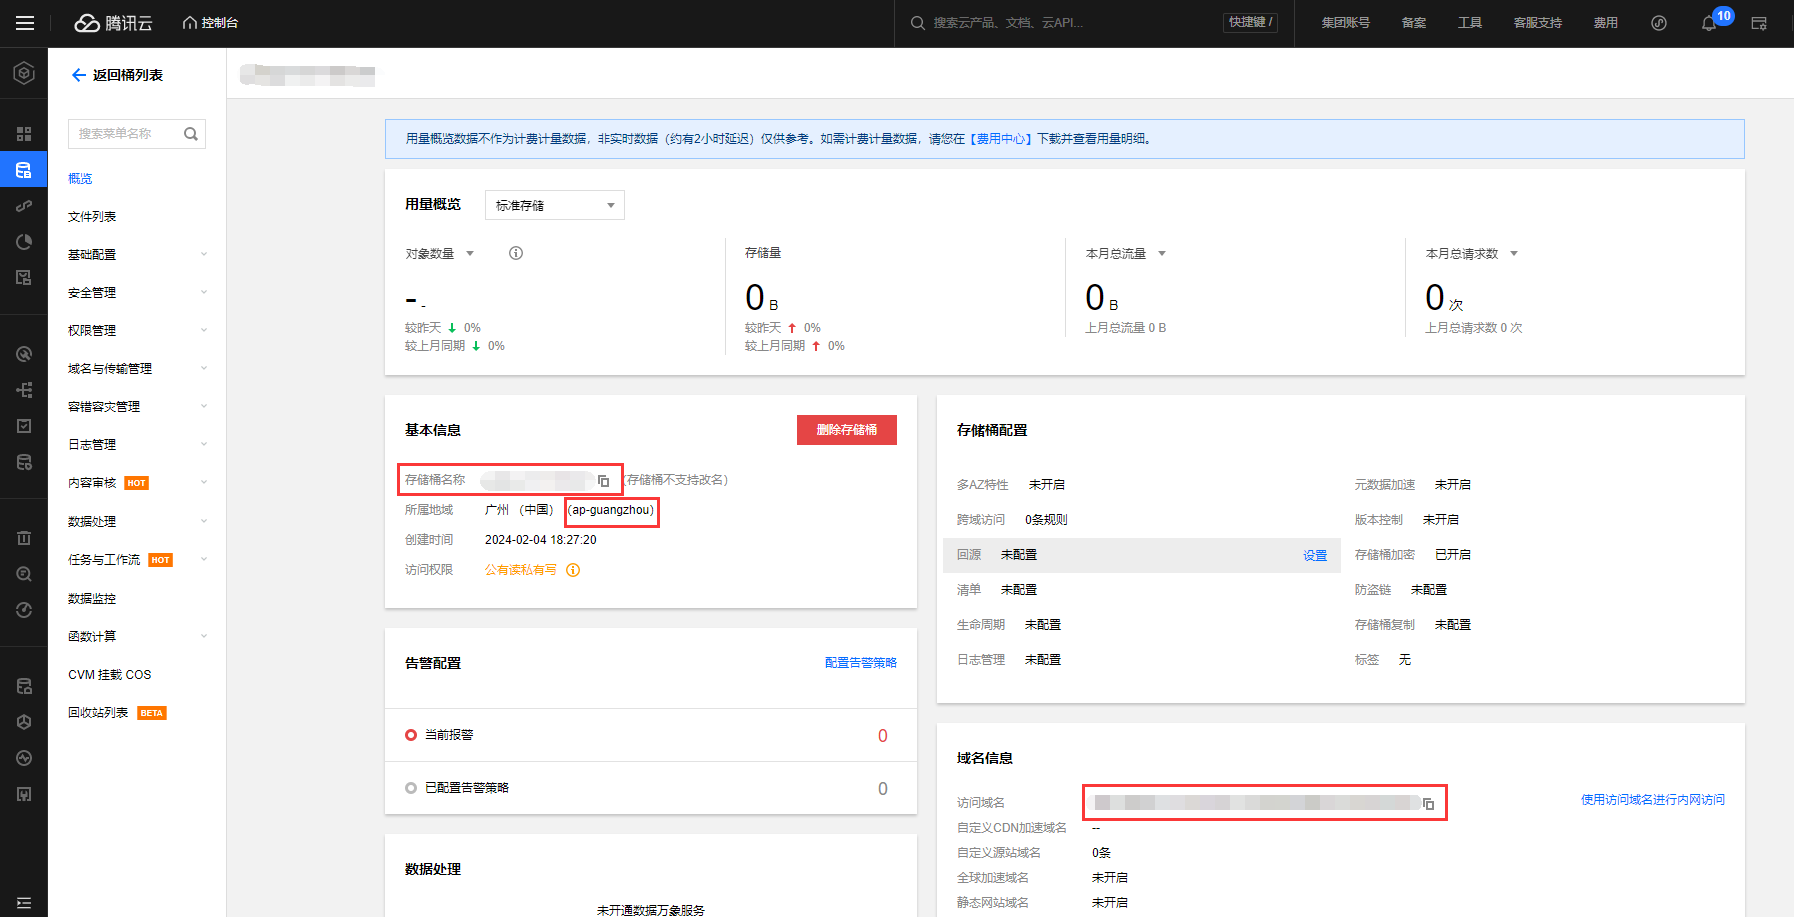
Task: Click the hierarchy tree sidebar icon
Action: (x=24, y=390)
